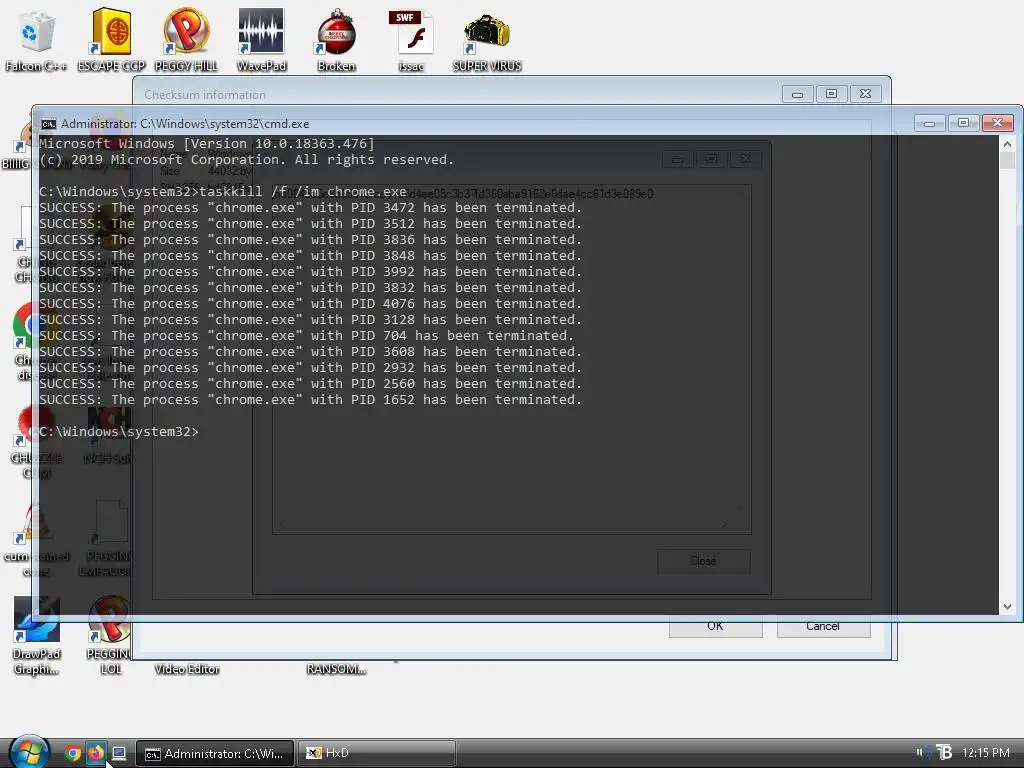
Task: Launch Chrome from the taskbar quick launch
Action: click(73, 753)
